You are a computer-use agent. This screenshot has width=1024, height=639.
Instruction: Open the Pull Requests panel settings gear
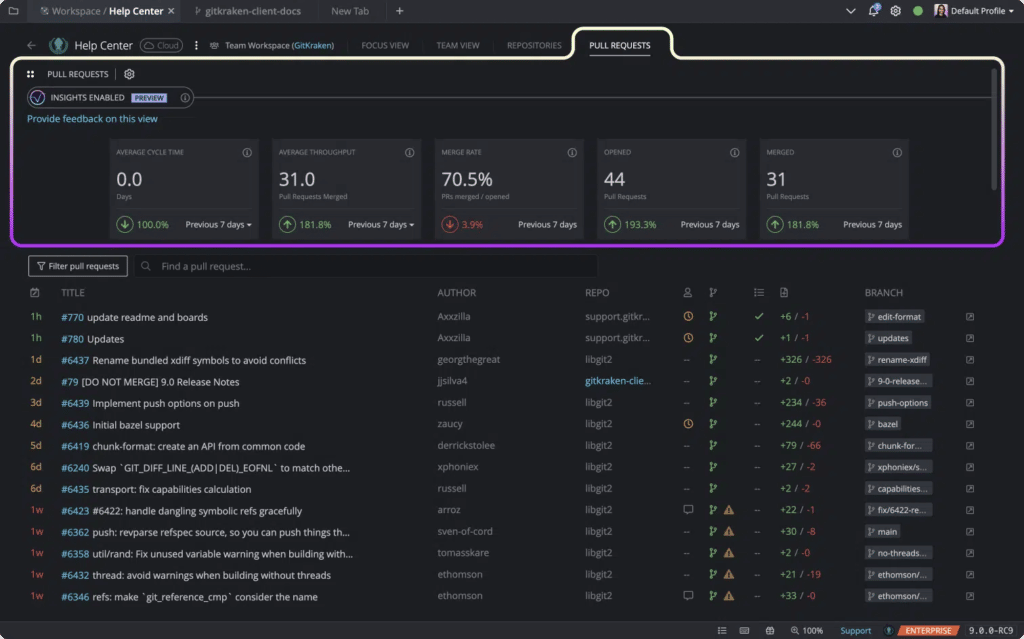pyautogui.click(x=129, y=74)
